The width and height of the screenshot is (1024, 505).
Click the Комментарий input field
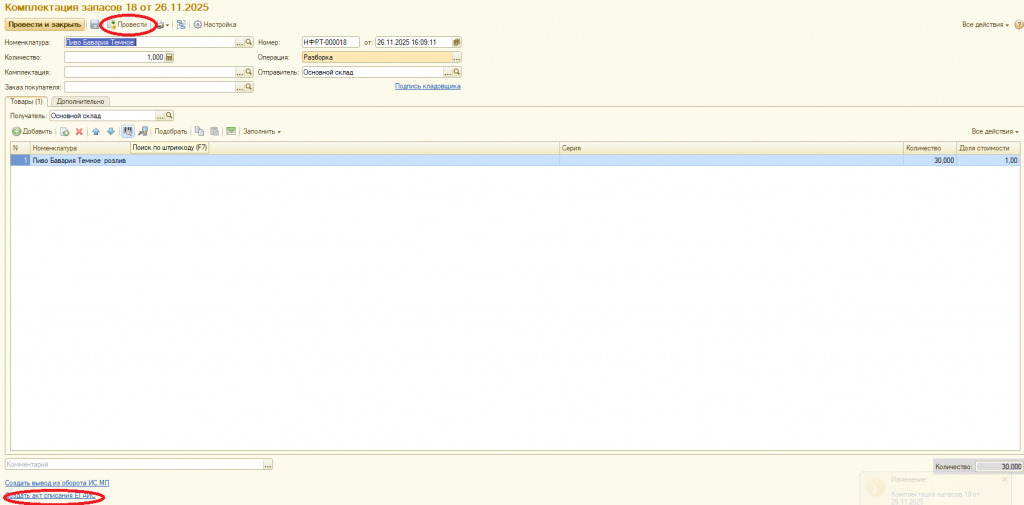133,464
